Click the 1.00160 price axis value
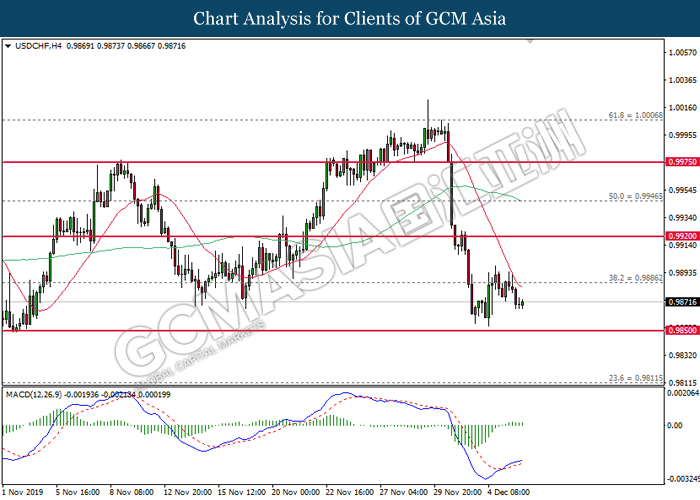This screenshot has height=500, width=700. [683, 108]
